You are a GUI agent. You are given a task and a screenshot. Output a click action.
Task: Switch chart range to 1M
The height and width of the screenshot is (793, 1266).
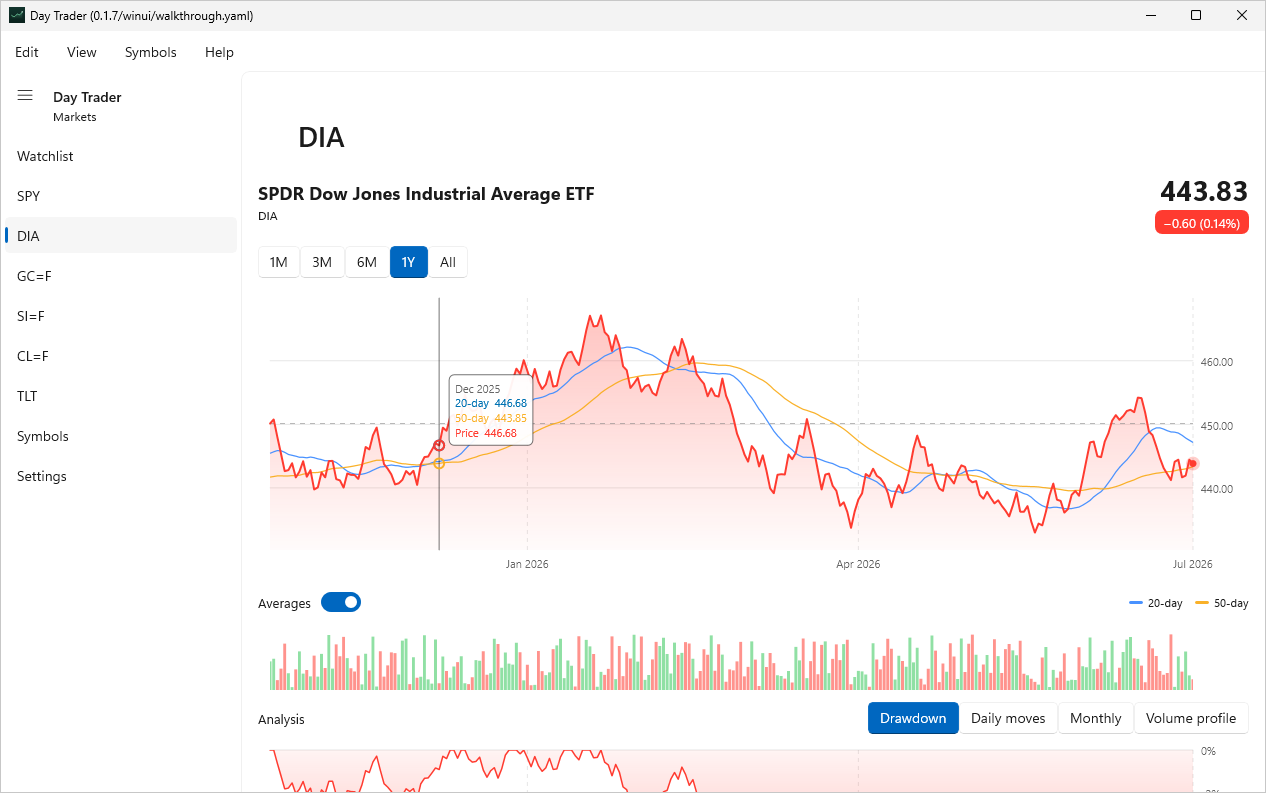[279, 262]
